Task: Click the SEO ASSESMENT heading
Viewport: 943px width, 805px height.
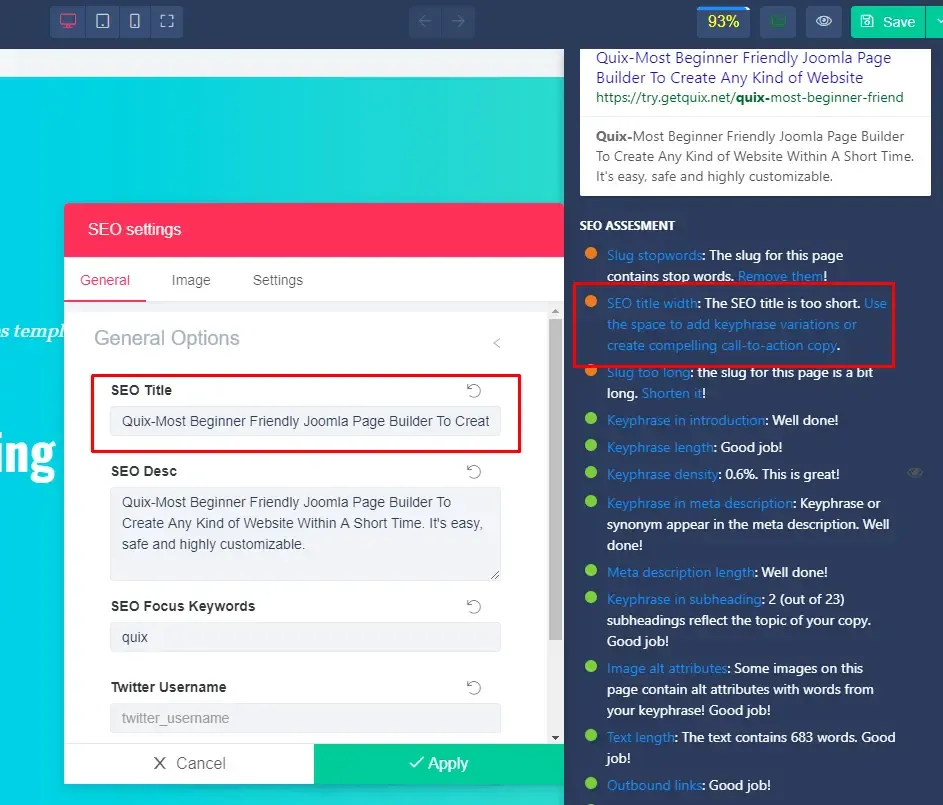Action: coord(627,226)
